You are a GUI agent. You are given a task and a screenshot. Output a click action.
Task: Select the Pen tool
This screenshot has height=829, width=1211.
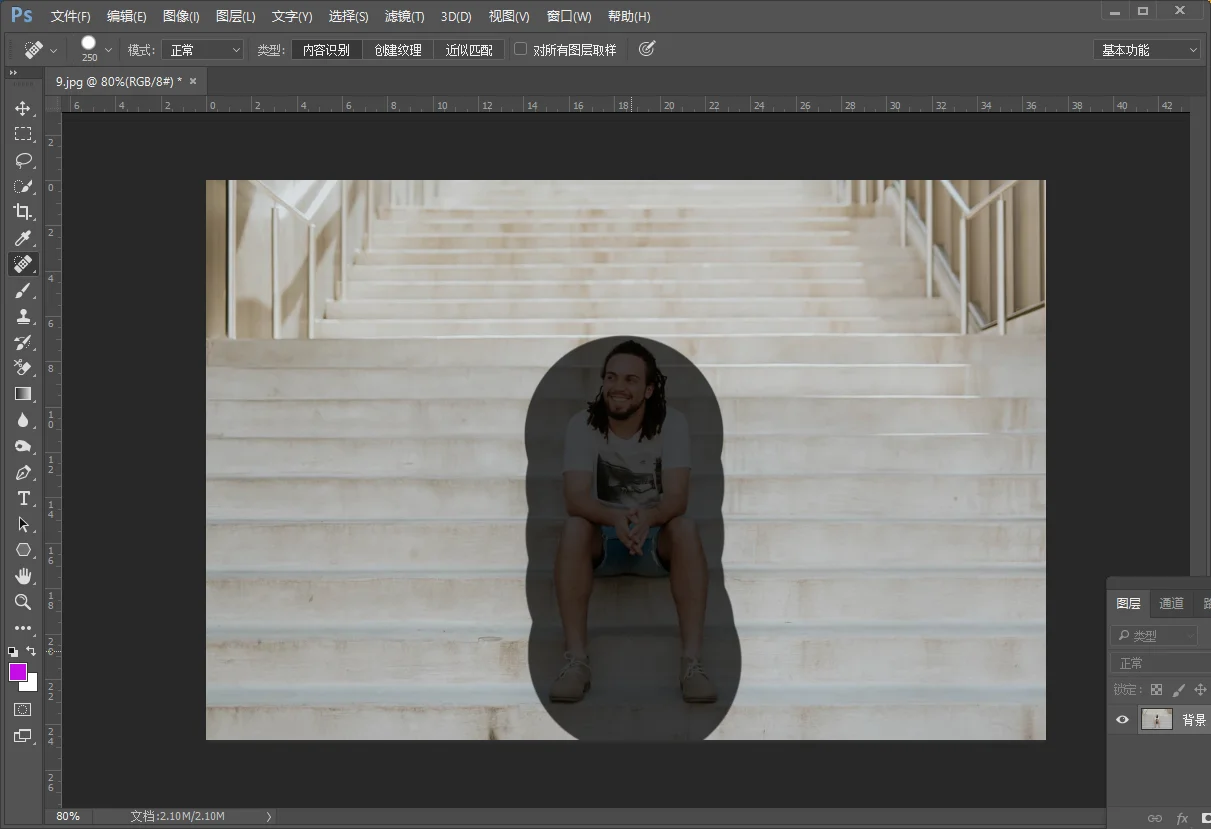tap(23, 472)
